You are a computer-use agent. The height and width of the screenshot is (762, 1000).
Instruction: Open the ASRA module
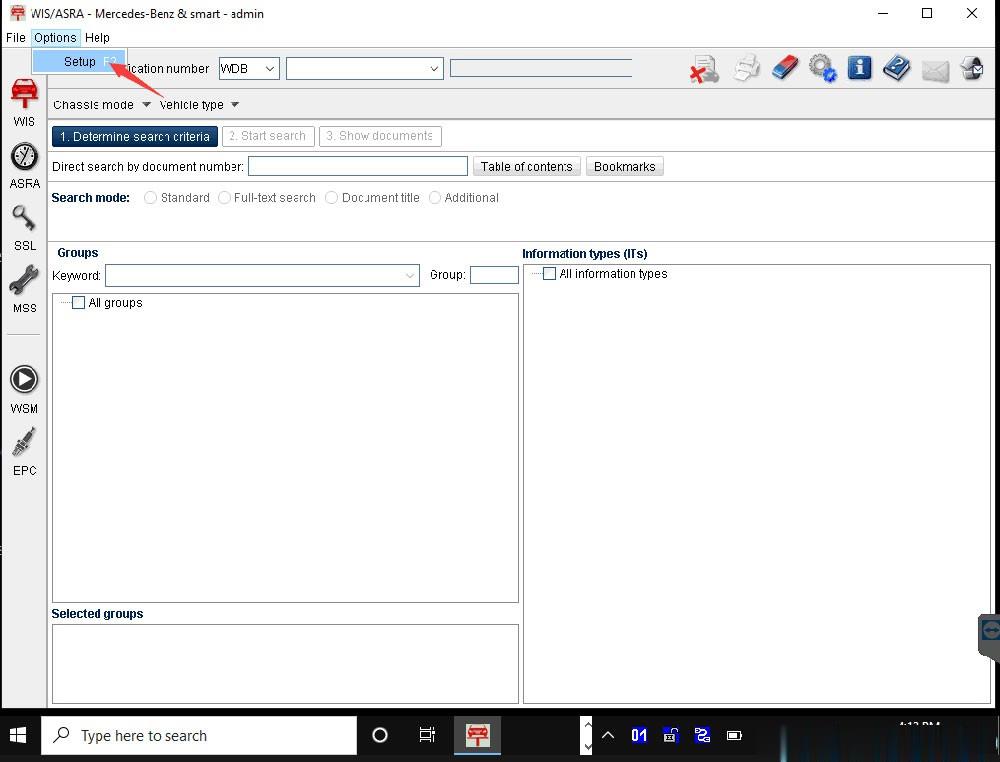point(24,166)
